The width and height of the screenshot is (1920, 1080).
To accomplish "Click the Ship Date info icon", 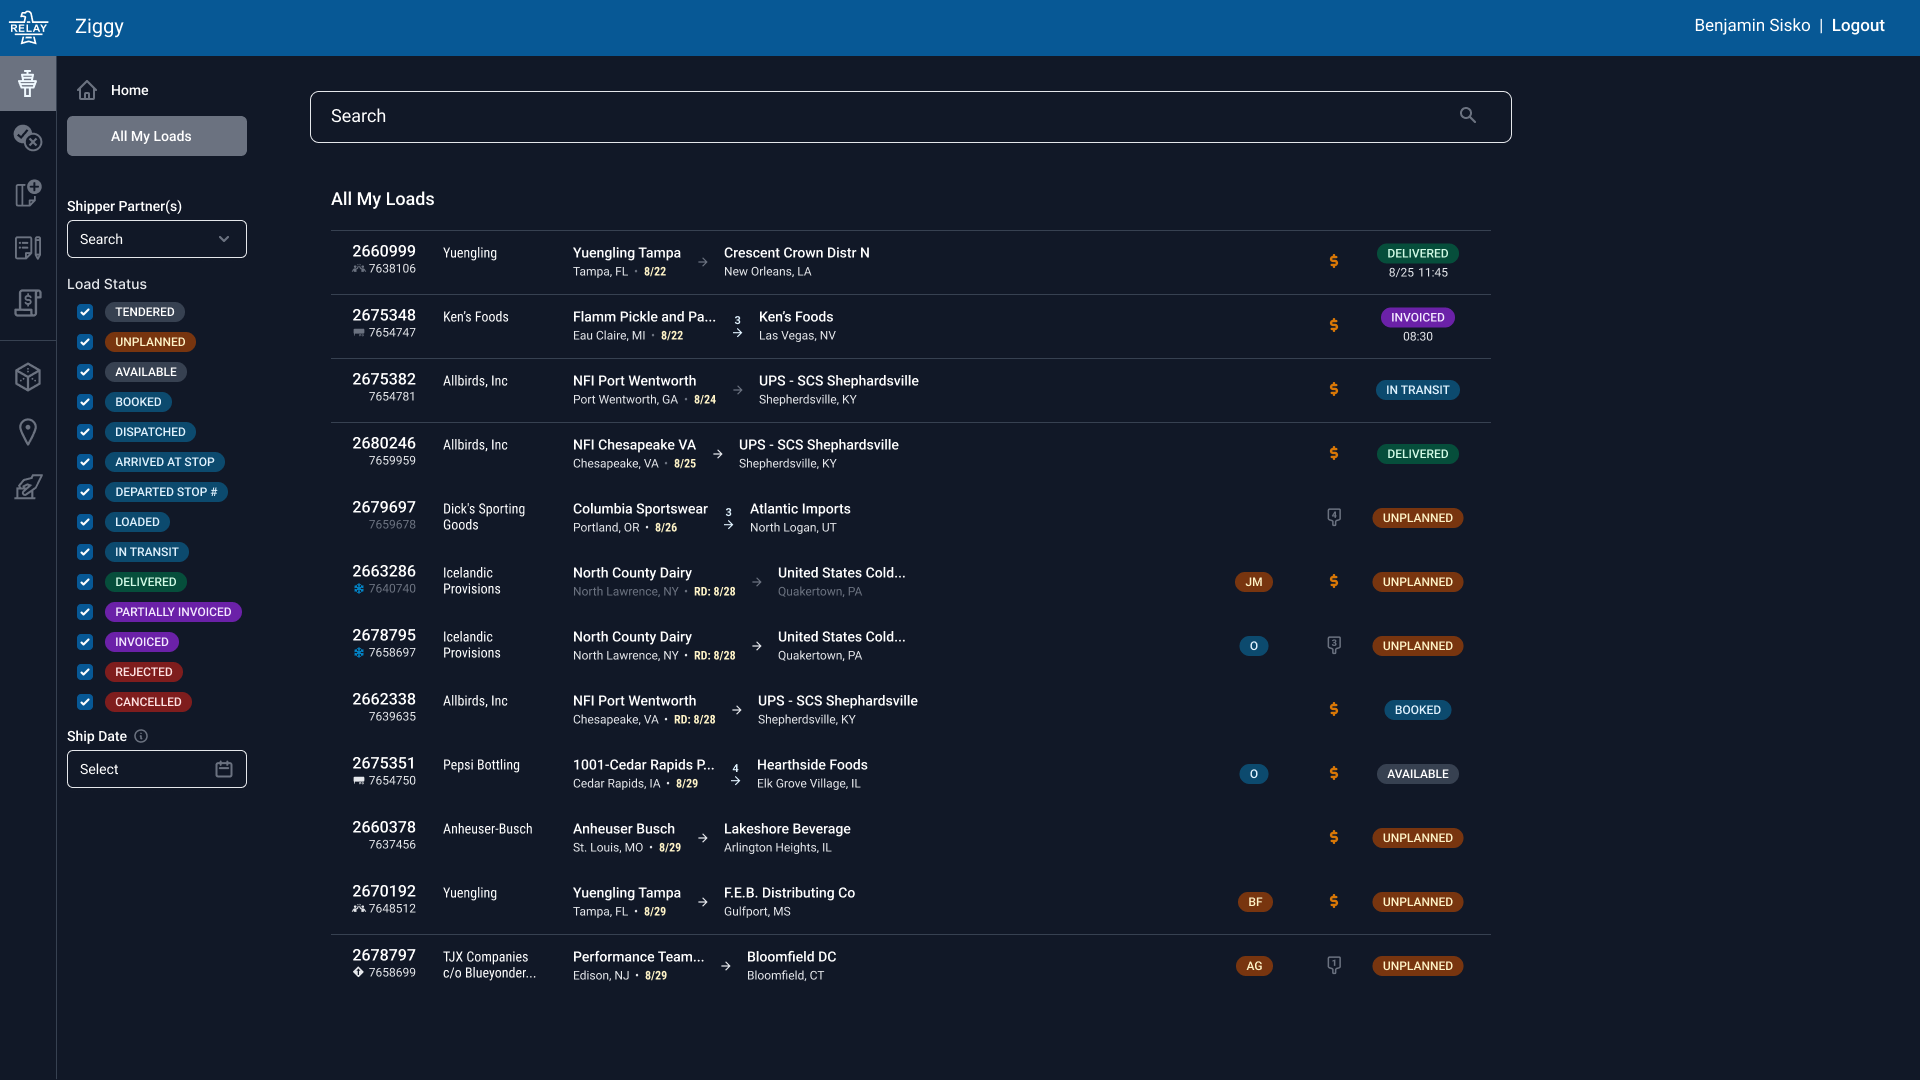I will (x=141, y=736).
